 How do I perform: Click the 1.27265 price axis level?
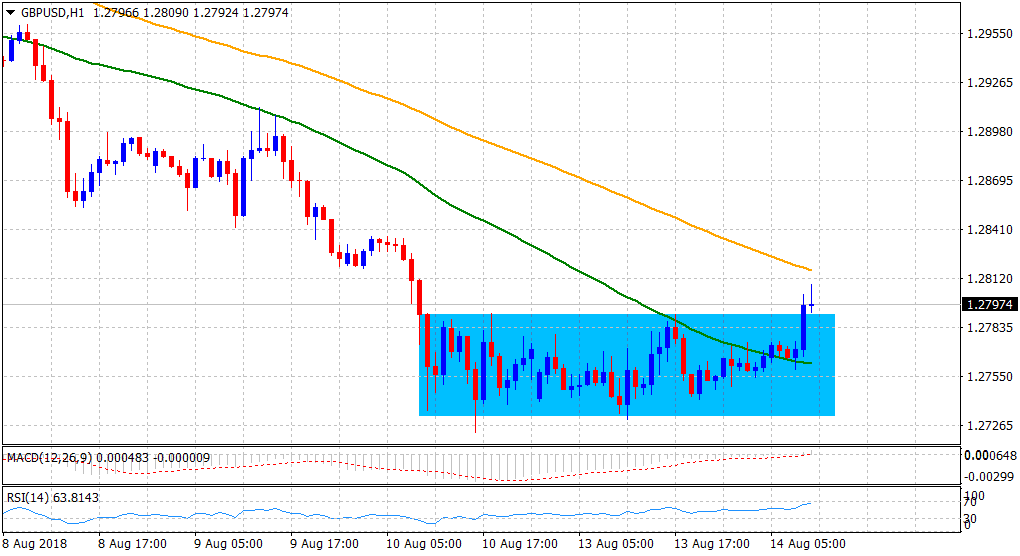[x=988, y=426]
